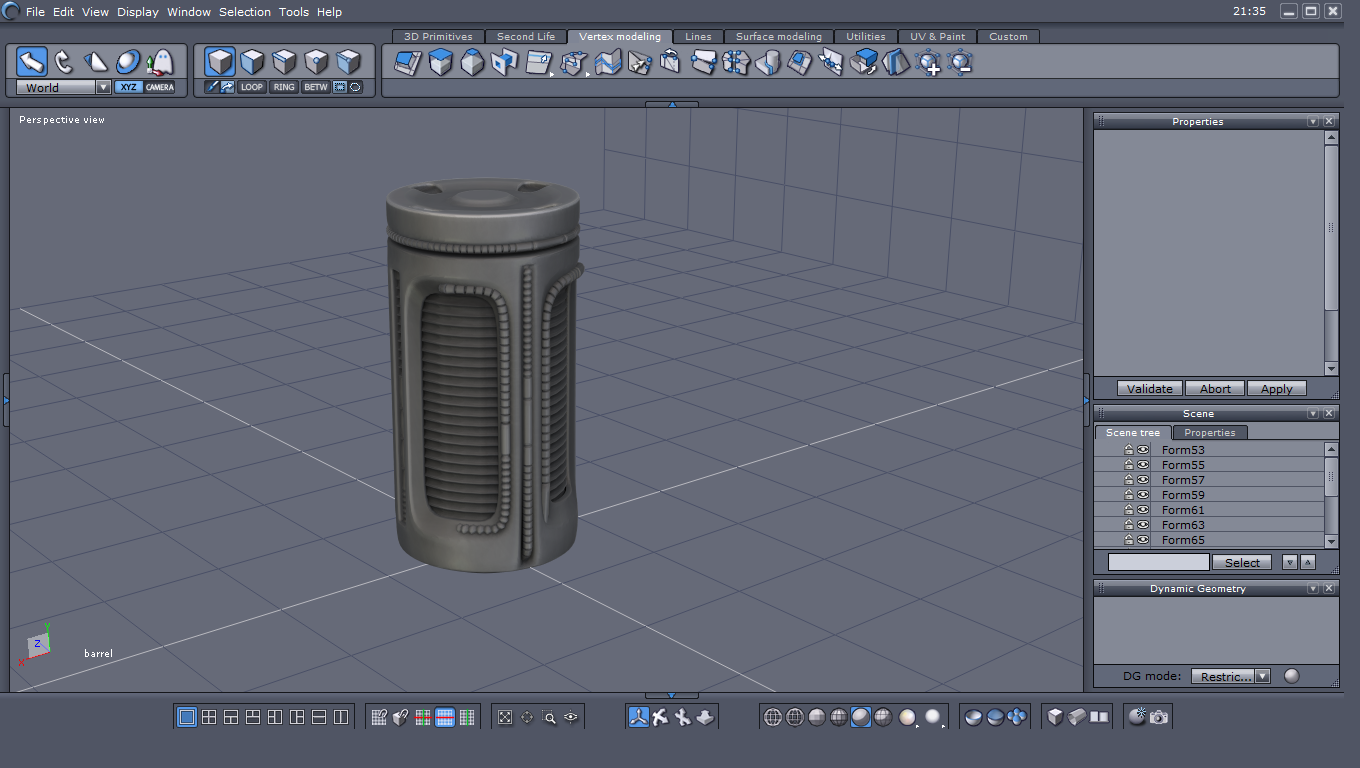Open the Selection menu

click(245, 12)
